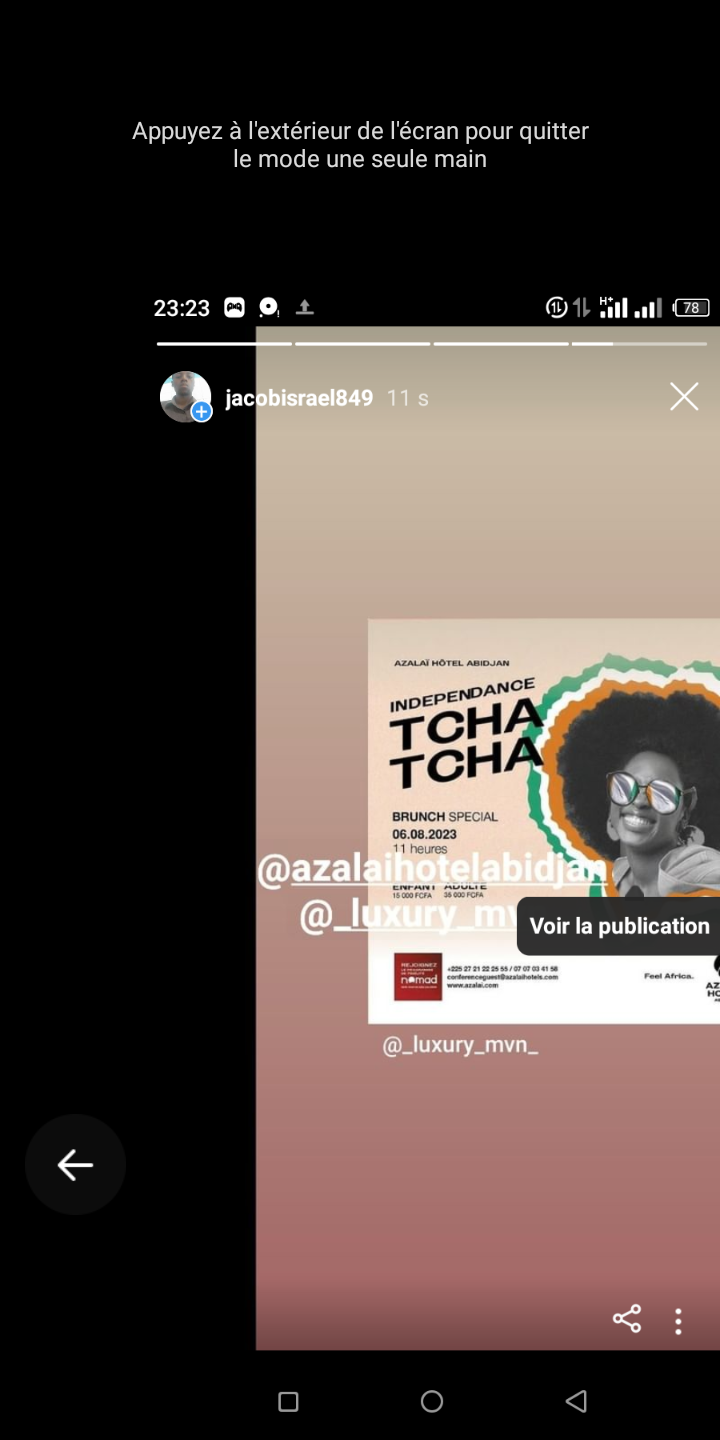Tap the back arrow circle button

click(75, 1164)
